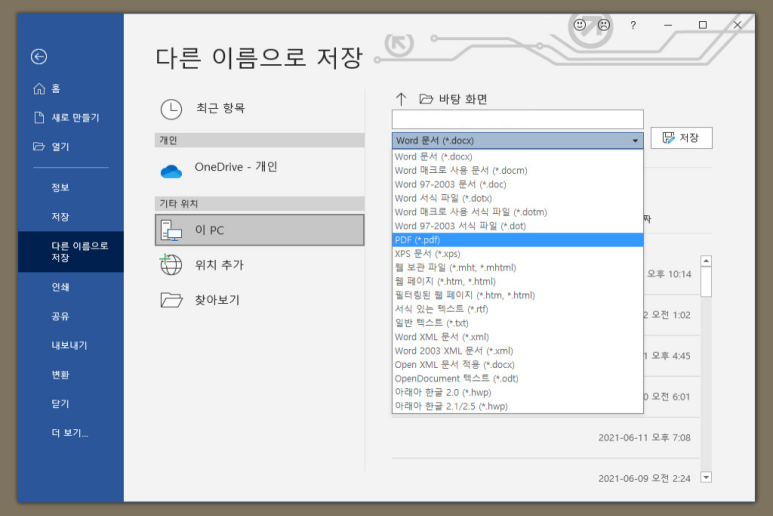Viewport: 773px width, 516px height.
Task: Select 새로 만들기 in sidebar
Action: 67,118
